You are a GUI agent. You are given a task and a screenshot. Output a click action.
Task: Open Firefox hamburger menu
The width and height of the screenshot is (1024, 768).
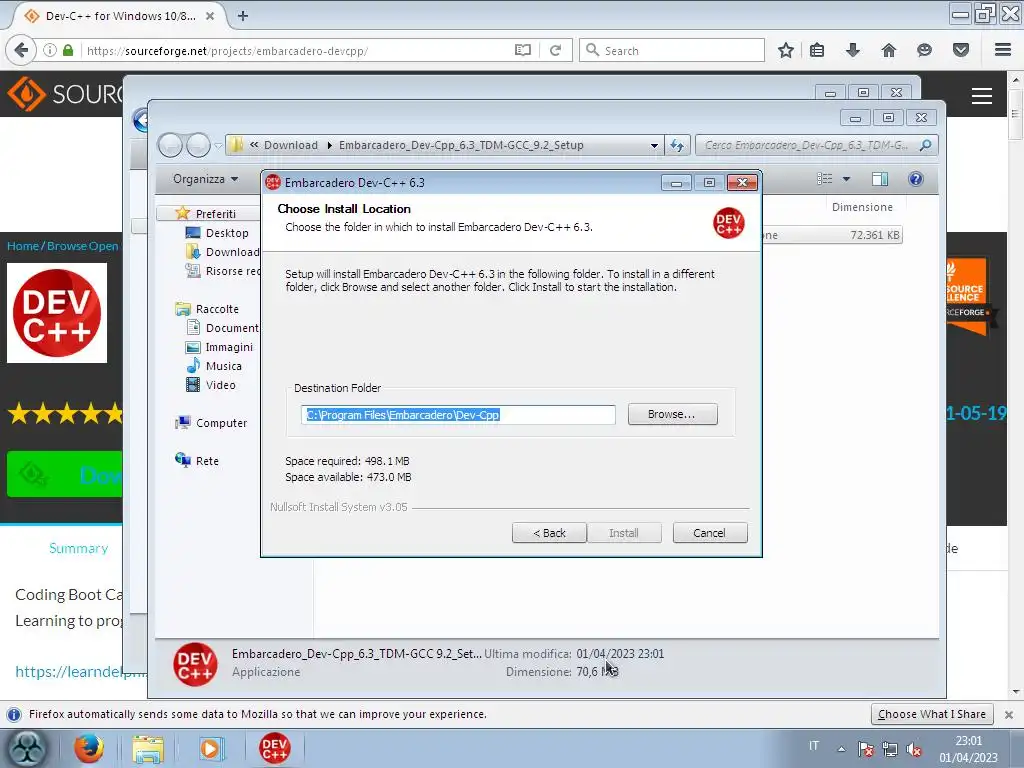(x=1003, y=50)
